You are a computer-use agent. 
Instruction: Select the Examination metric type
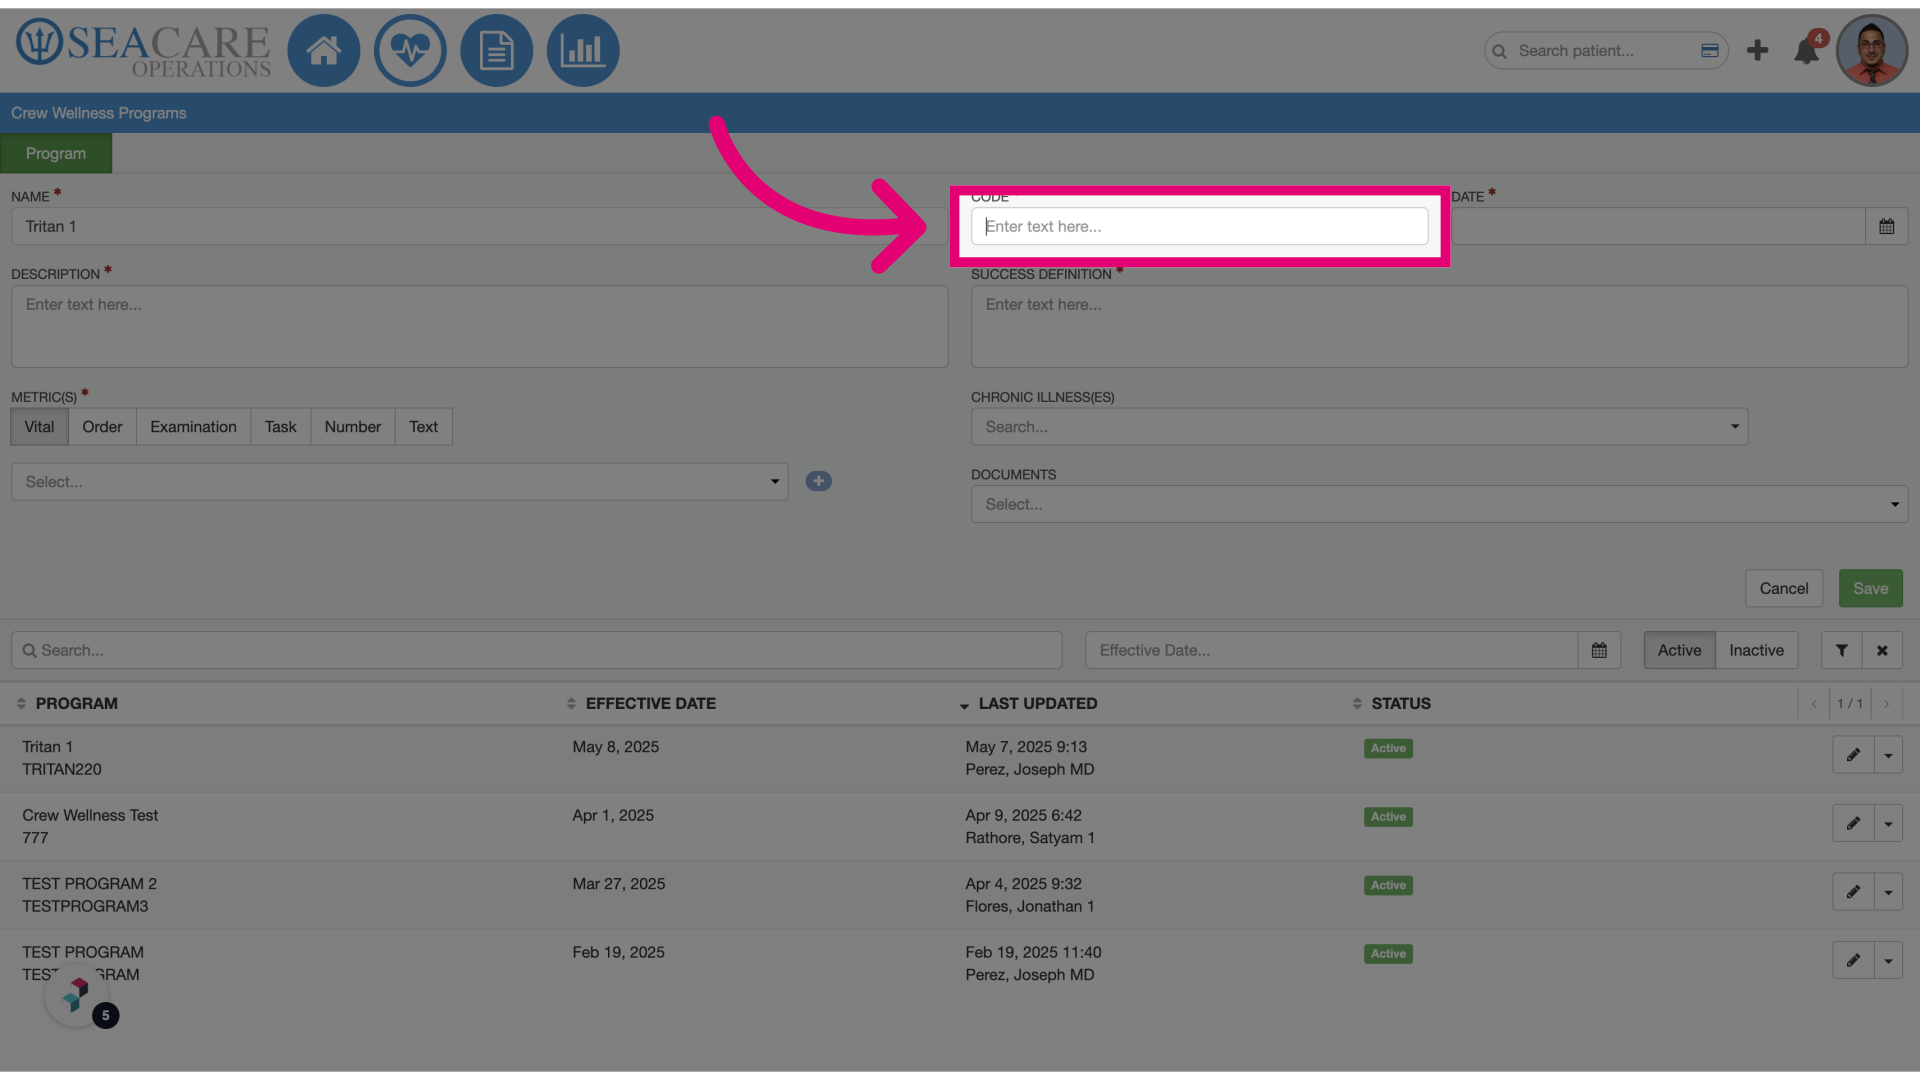coord(193,427)
